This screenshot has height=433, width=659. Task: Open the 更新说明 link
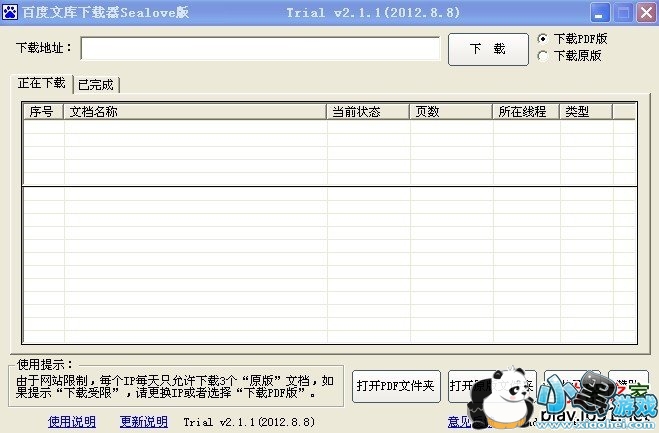click(144, 421)
